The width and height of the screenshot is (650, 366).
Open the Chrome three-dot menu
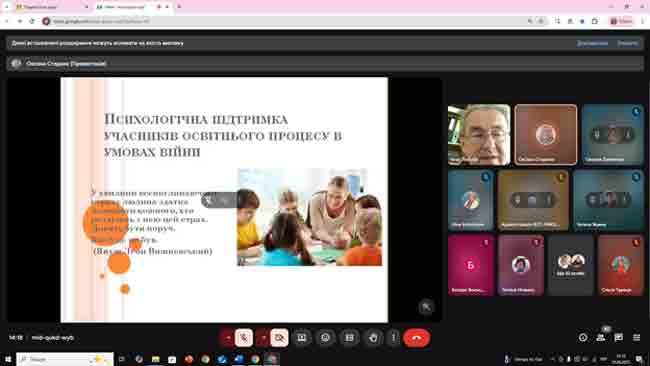click(x=643, y=21)
